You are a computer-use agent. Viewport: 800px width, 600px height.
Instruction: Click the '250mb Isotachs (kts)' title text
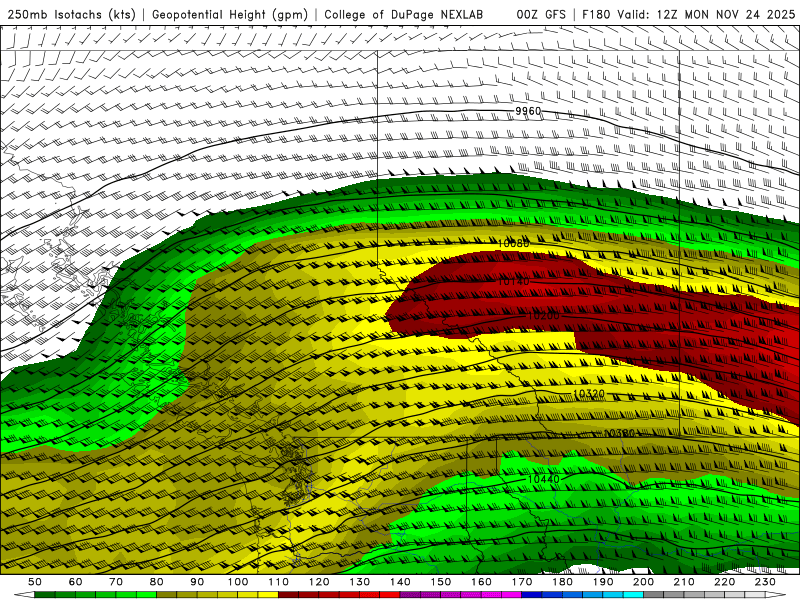pyautogui.click(x=71, y=14)
